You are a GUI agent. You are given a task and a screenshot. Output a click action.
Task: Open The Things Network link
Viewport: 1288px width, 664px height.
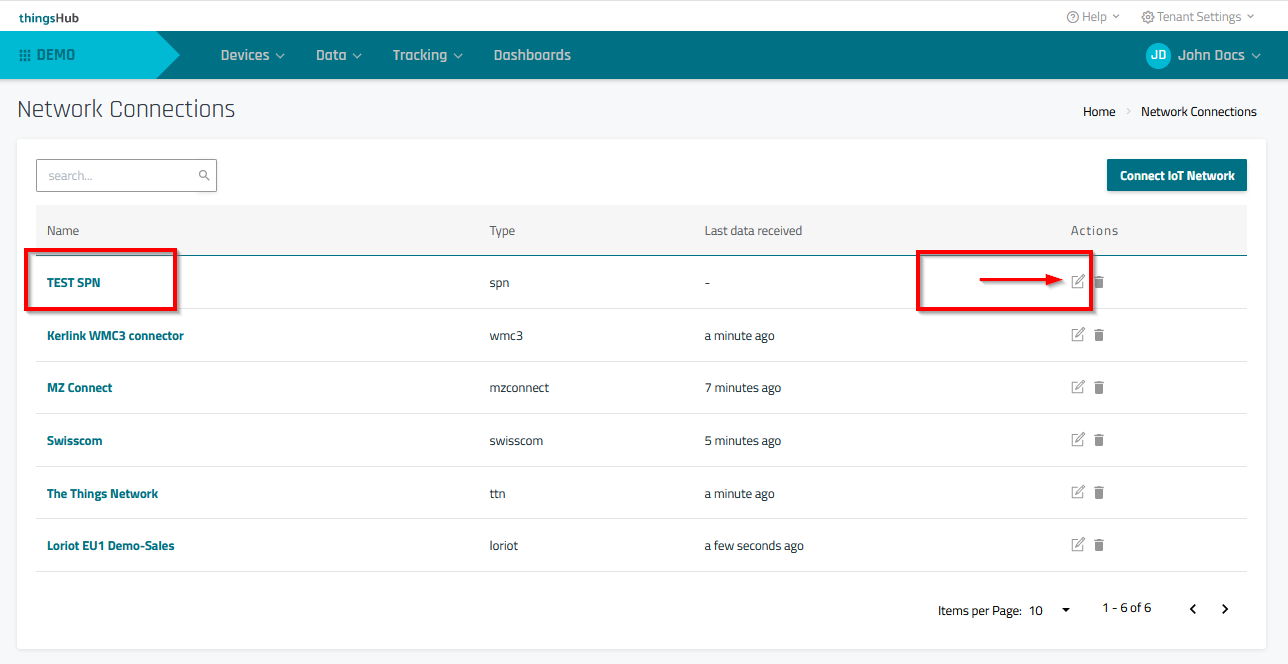coord(103,494)
